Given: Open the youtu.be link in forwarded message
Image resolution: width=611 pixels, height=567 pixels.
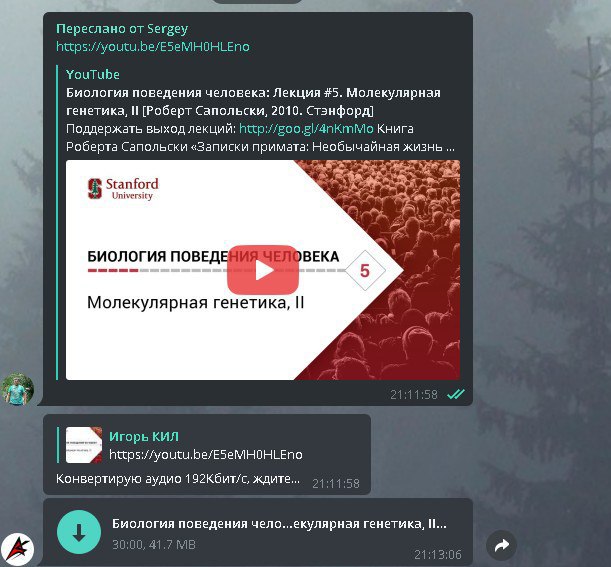Looking at the screenshot, I should (153, 47).
